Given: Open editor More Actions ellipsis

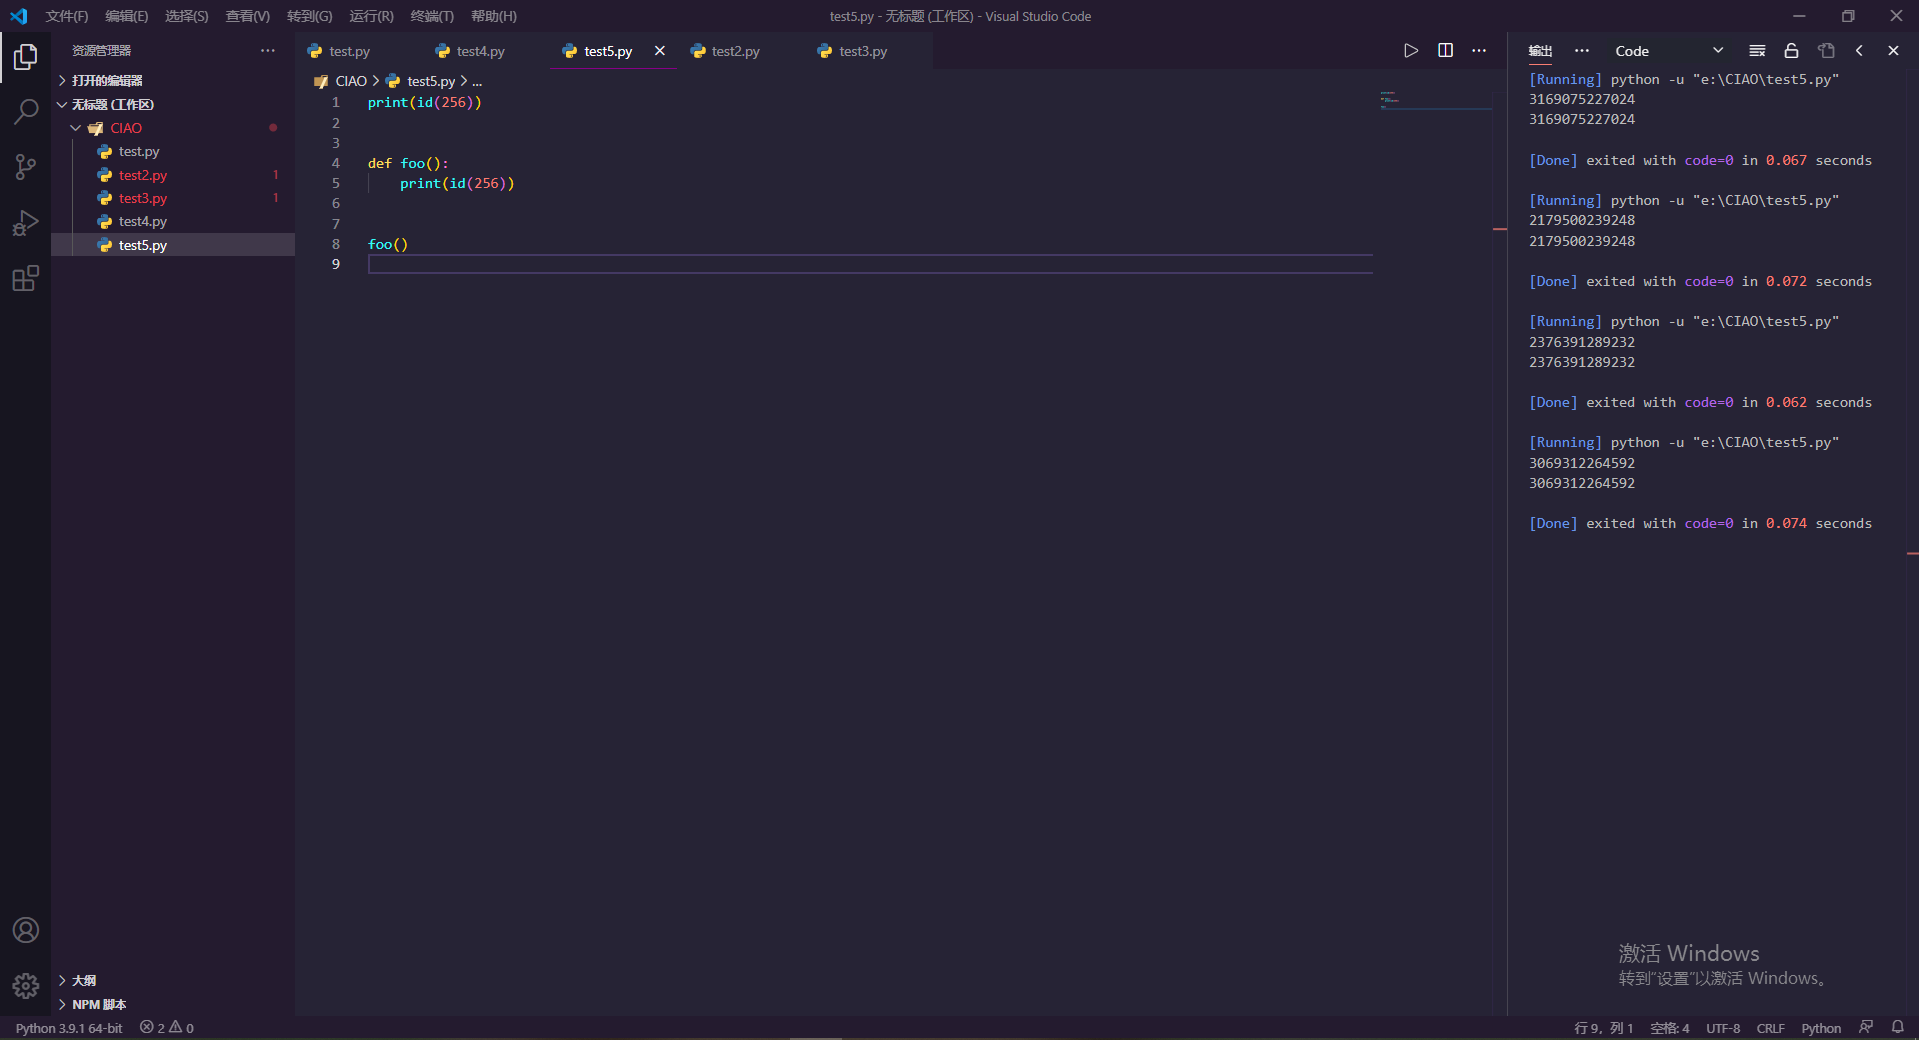Looking at the screenshot, I should tap(1479, 51).
